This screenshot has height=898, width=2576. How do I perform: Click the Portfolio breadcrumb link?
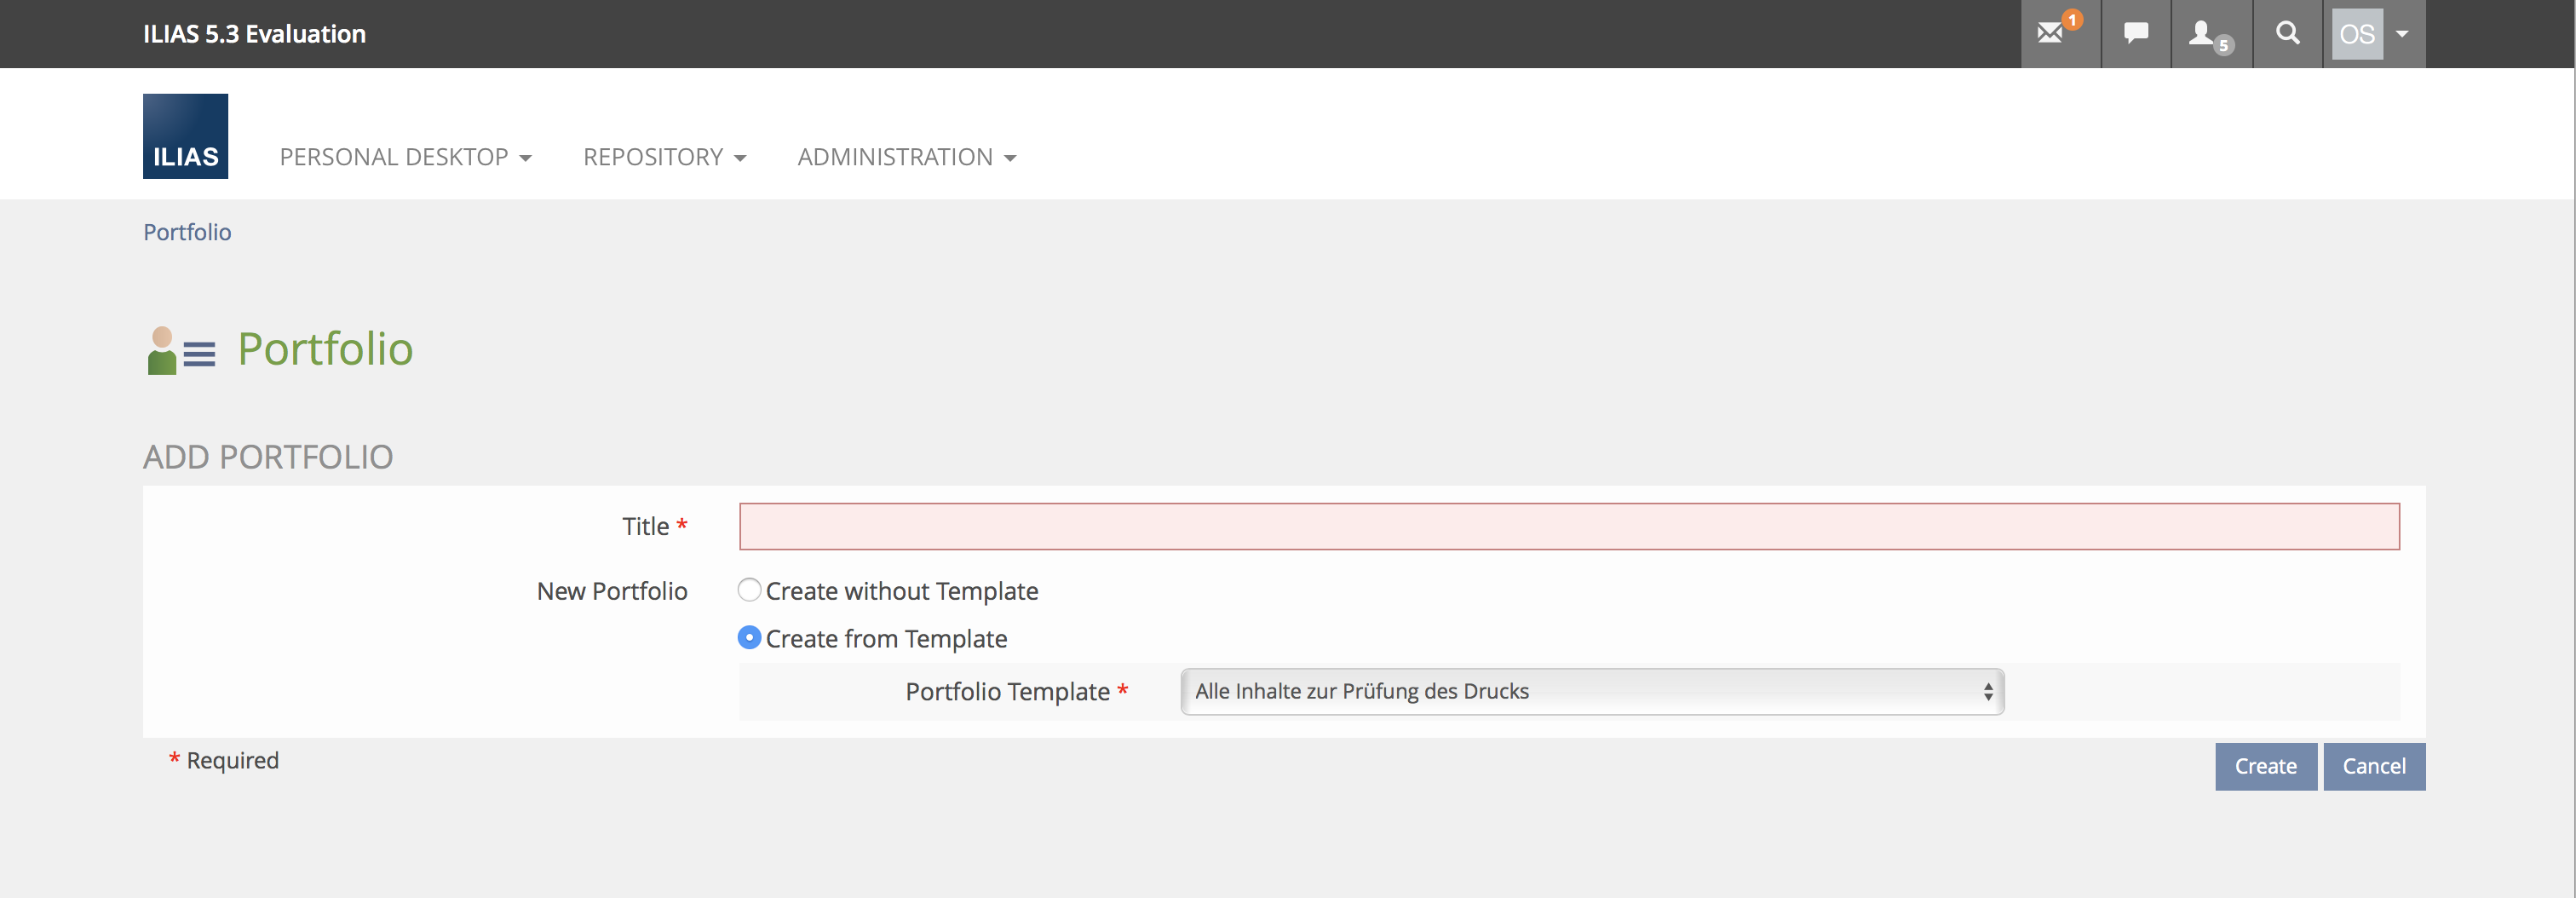[x=187, y=232]
